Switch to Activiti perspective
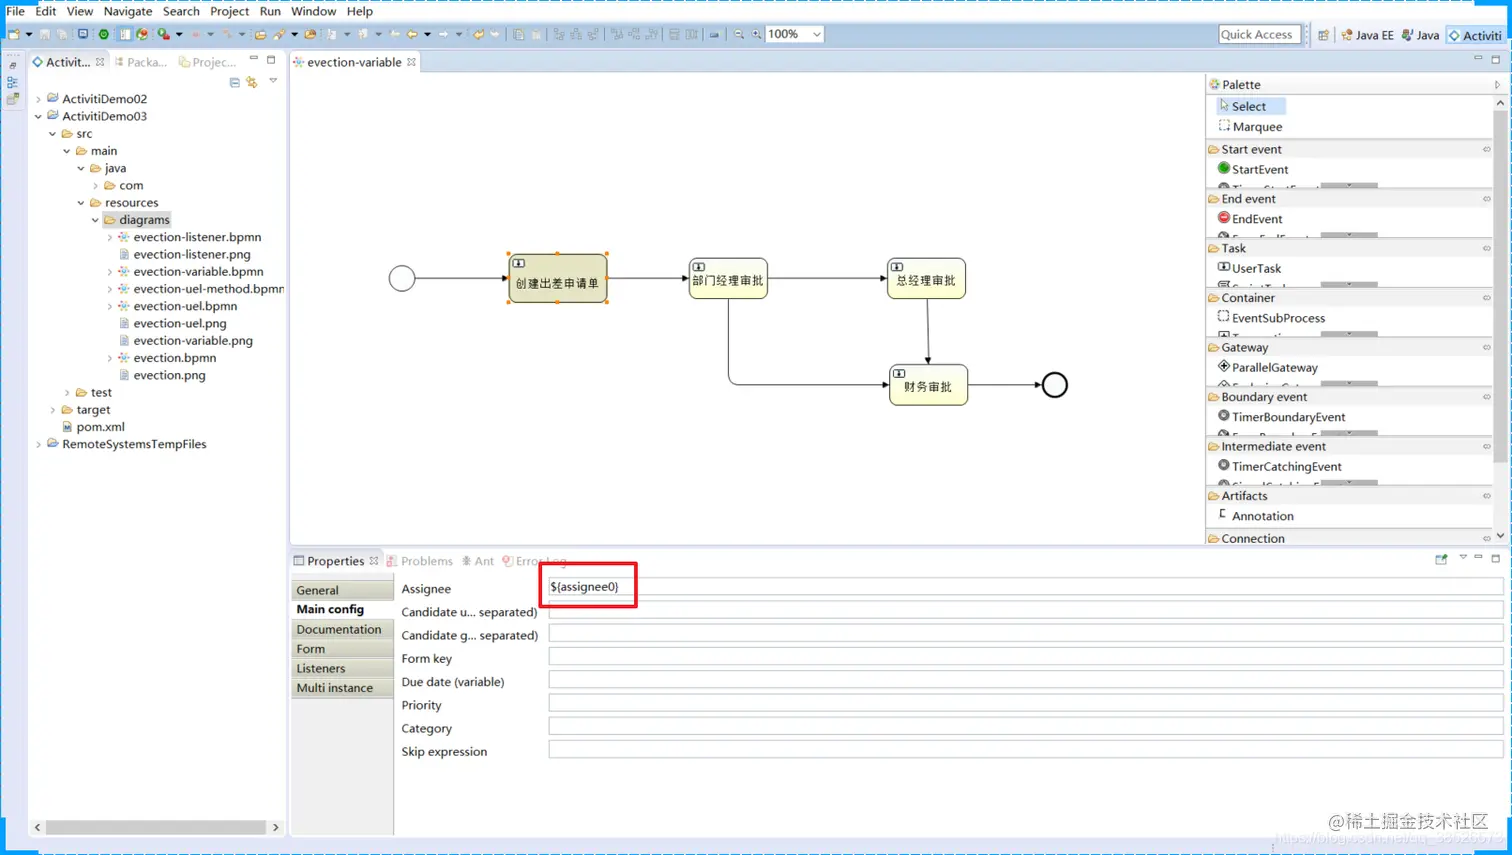The height and width of the screenshot is (855, 1512). (x=1475, y=35)
